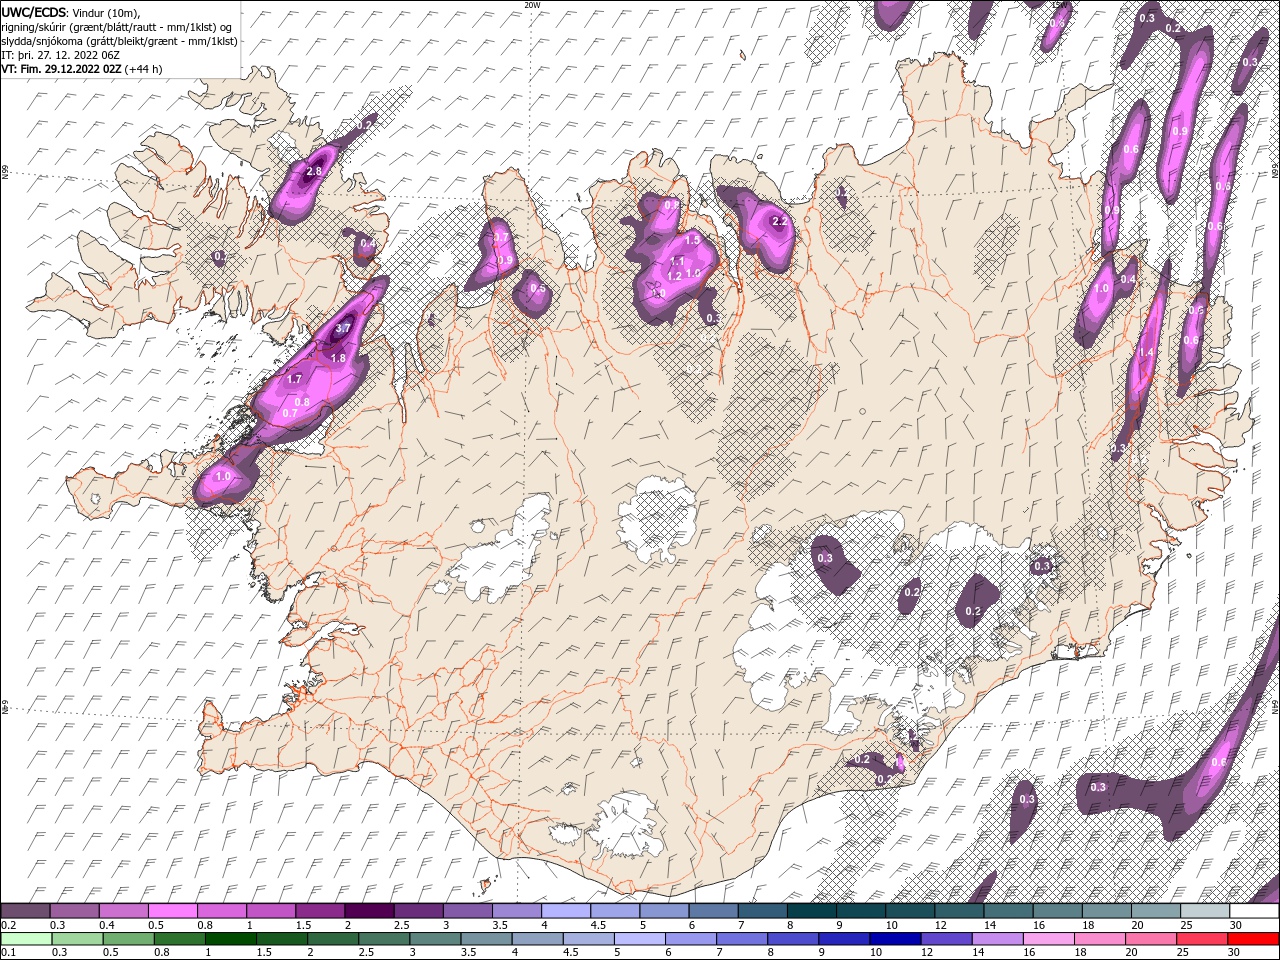Select the white 30 swatch in snow legend
Screen dimensions: 1280x960
click(x=1255, y=910)
